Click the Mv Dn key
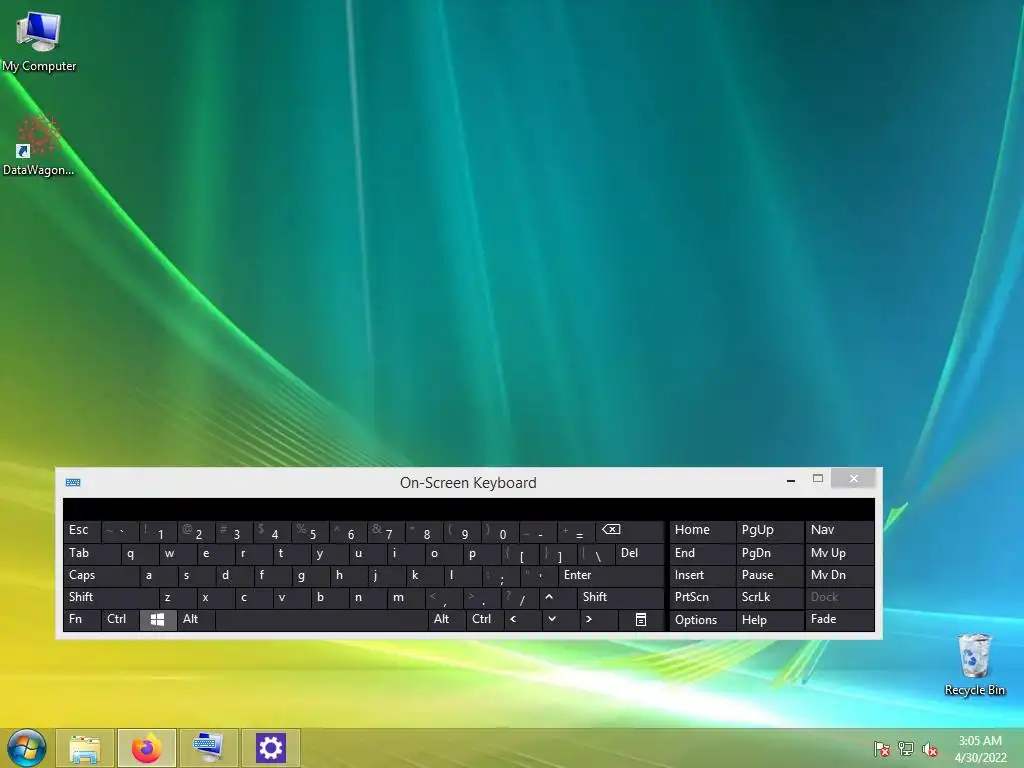This screenshot has width=1024, height=768. (x=840, y=575)
